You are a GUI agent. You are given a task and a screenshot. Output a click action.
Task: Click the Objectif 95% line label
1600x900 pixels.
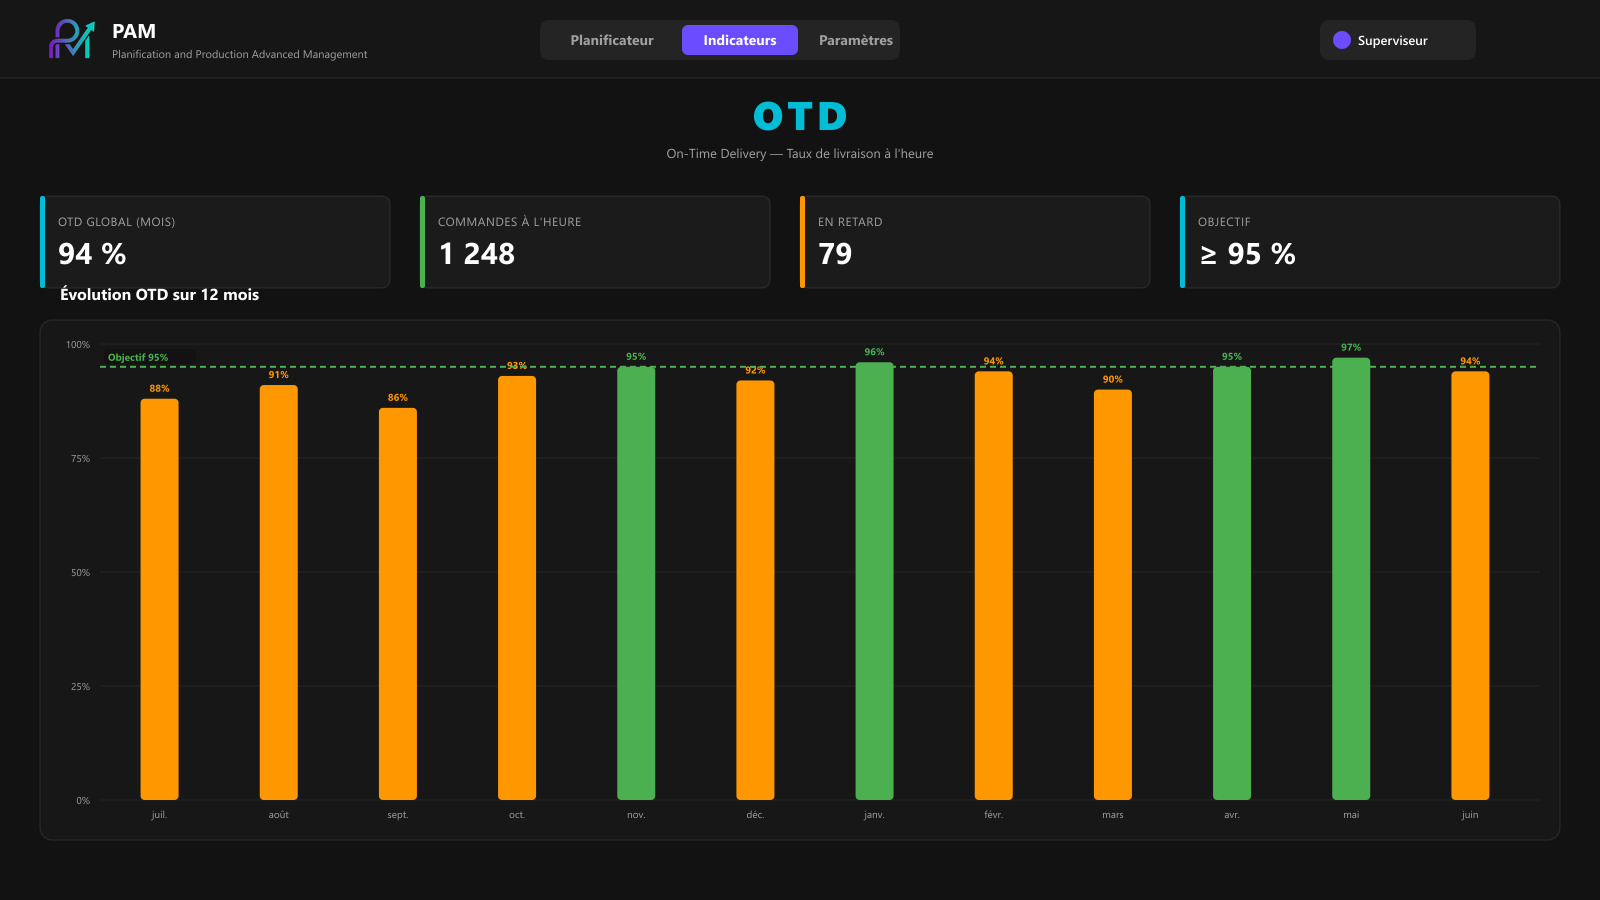pos(138,357)
